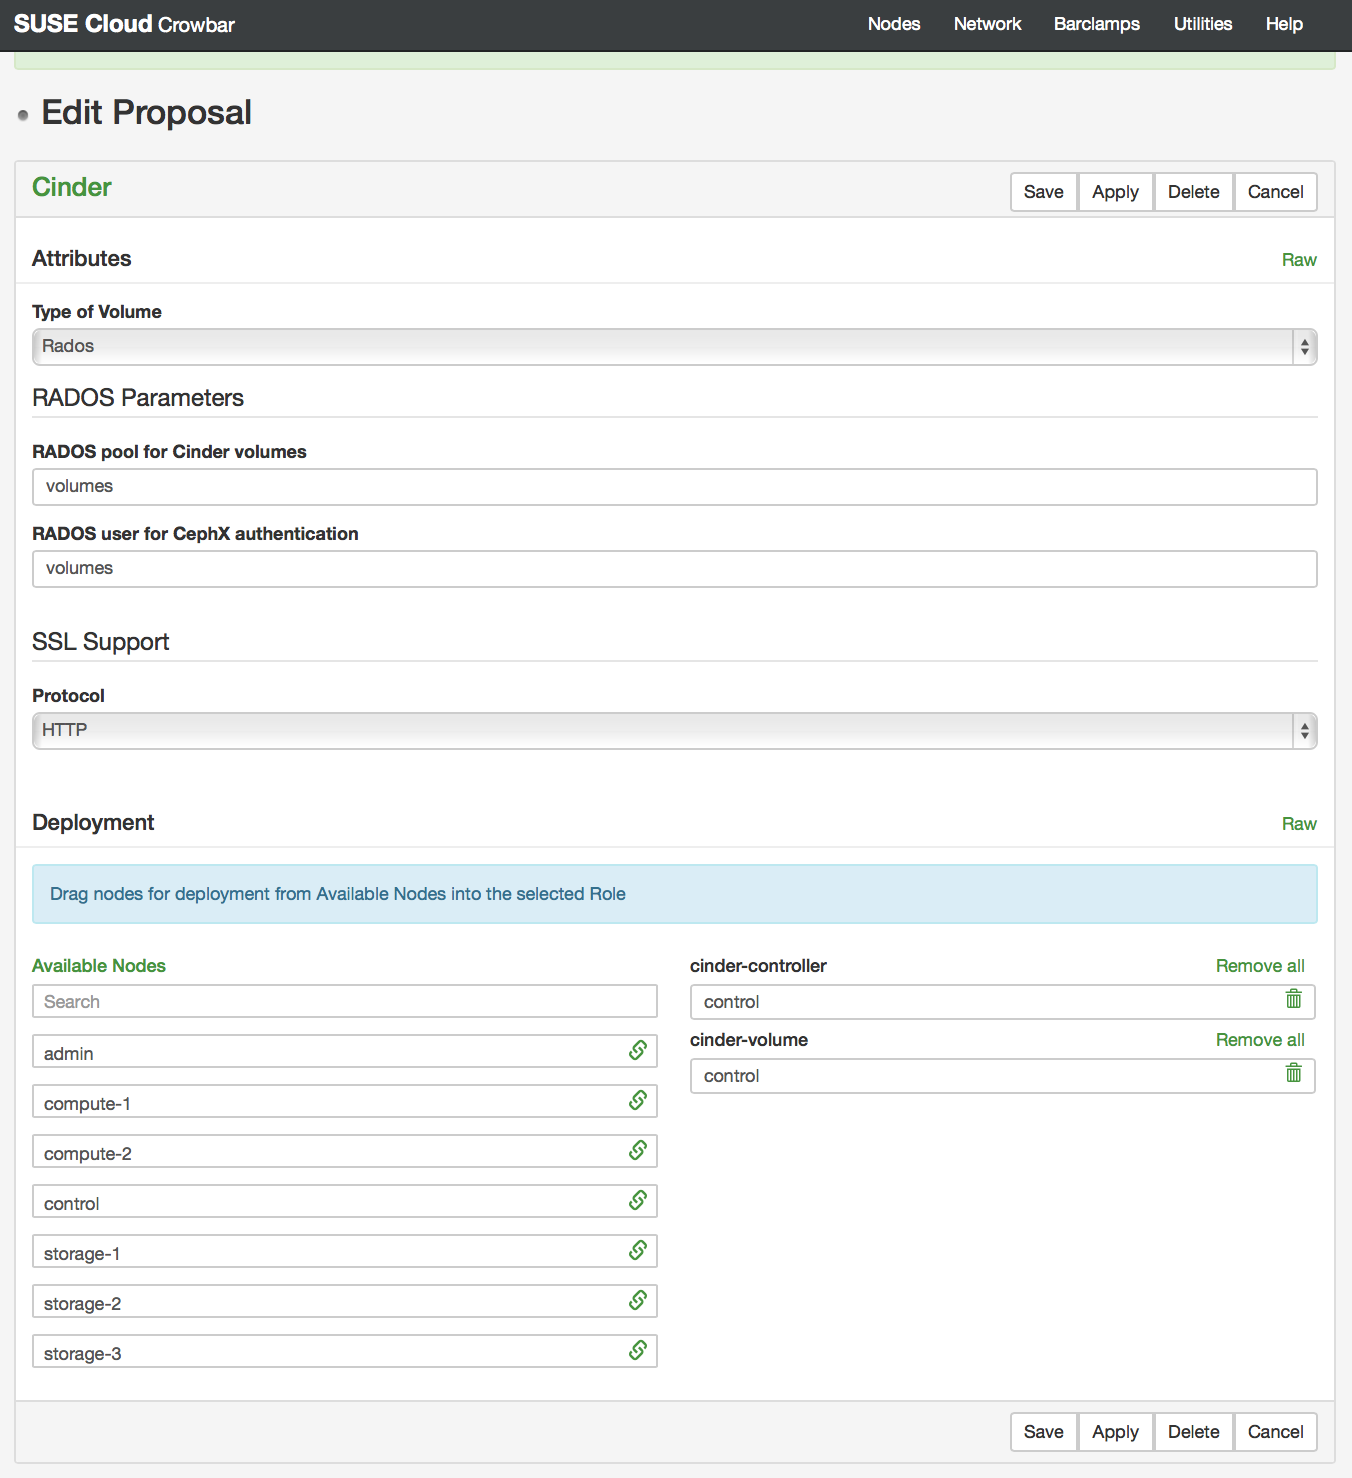Remove control from cinder-volume via trash icon

pyautogui.click(x=1293, y=1073)
